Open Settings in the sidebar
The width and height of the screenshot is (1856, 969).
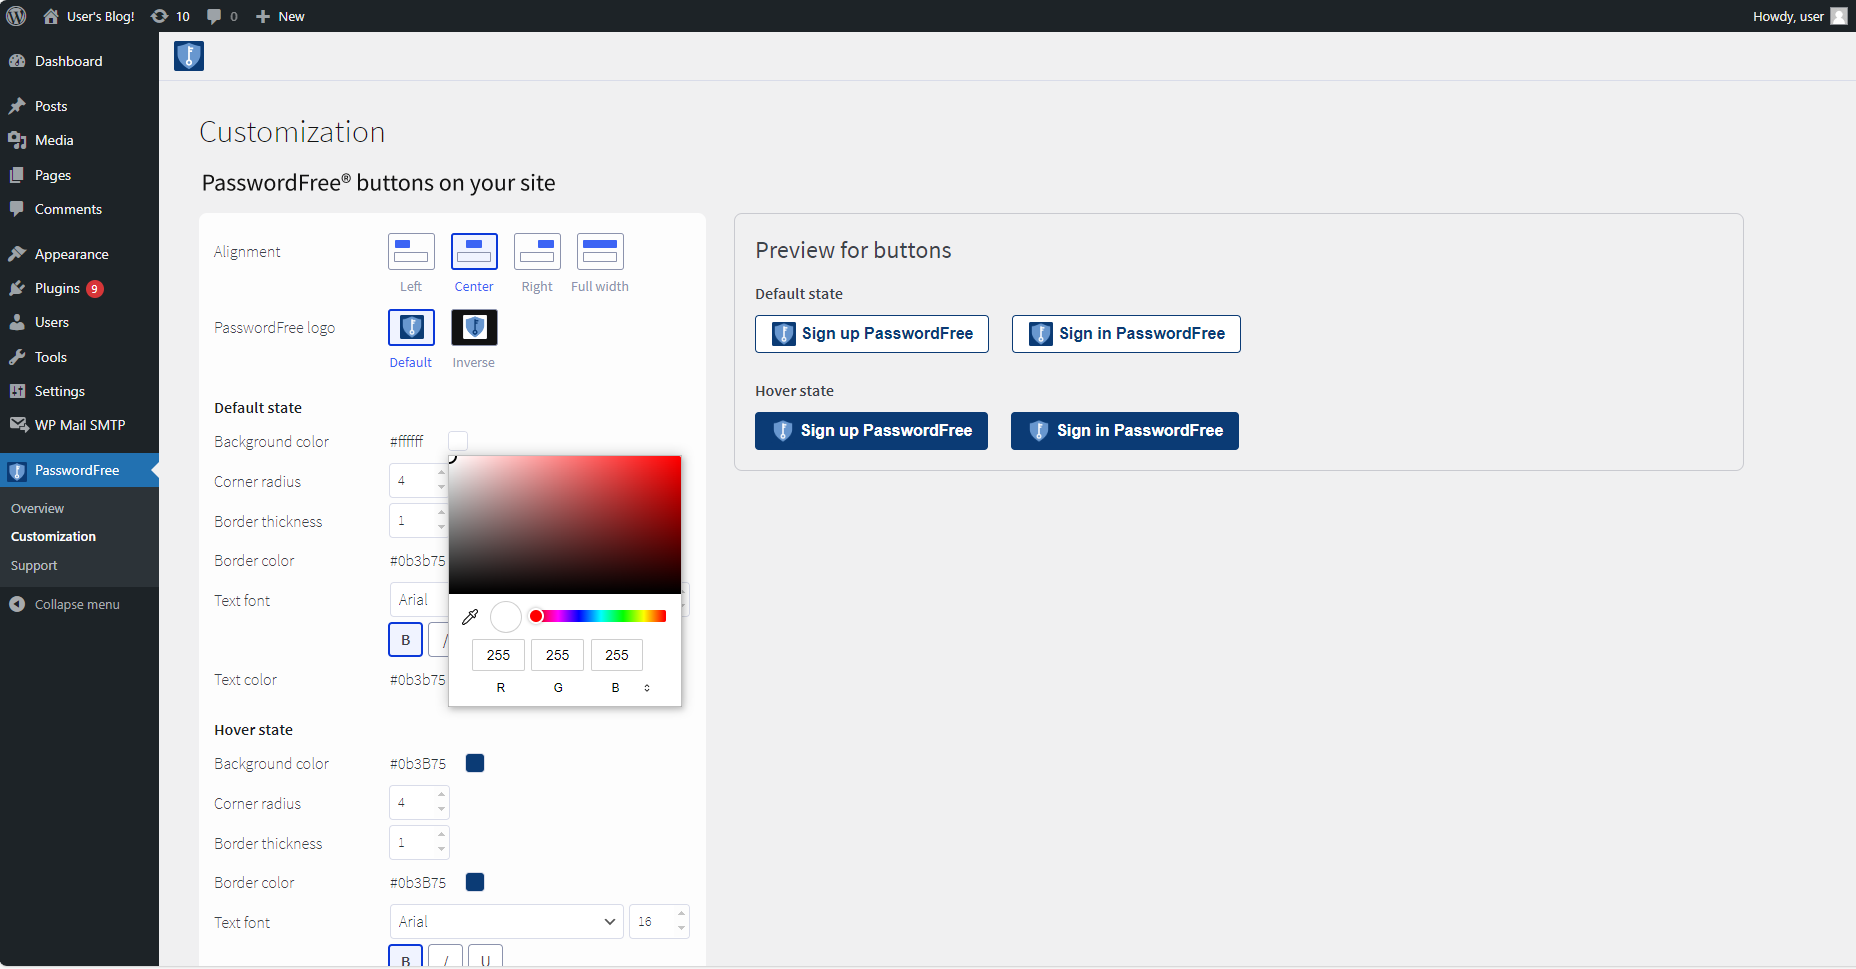79,391
